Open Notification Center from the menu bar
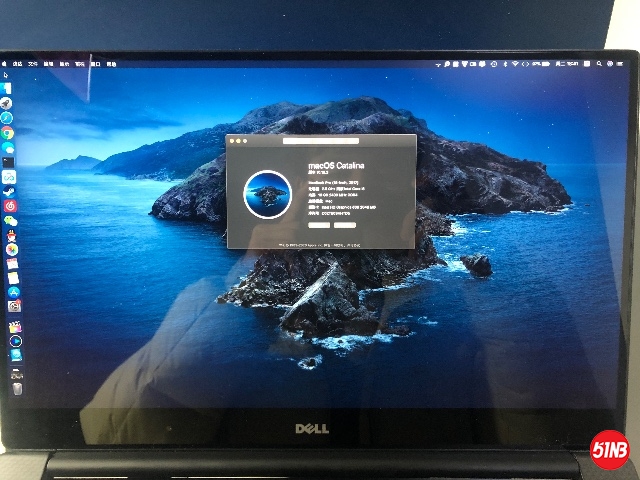640x480 pixels. click(x=618, y=64)
